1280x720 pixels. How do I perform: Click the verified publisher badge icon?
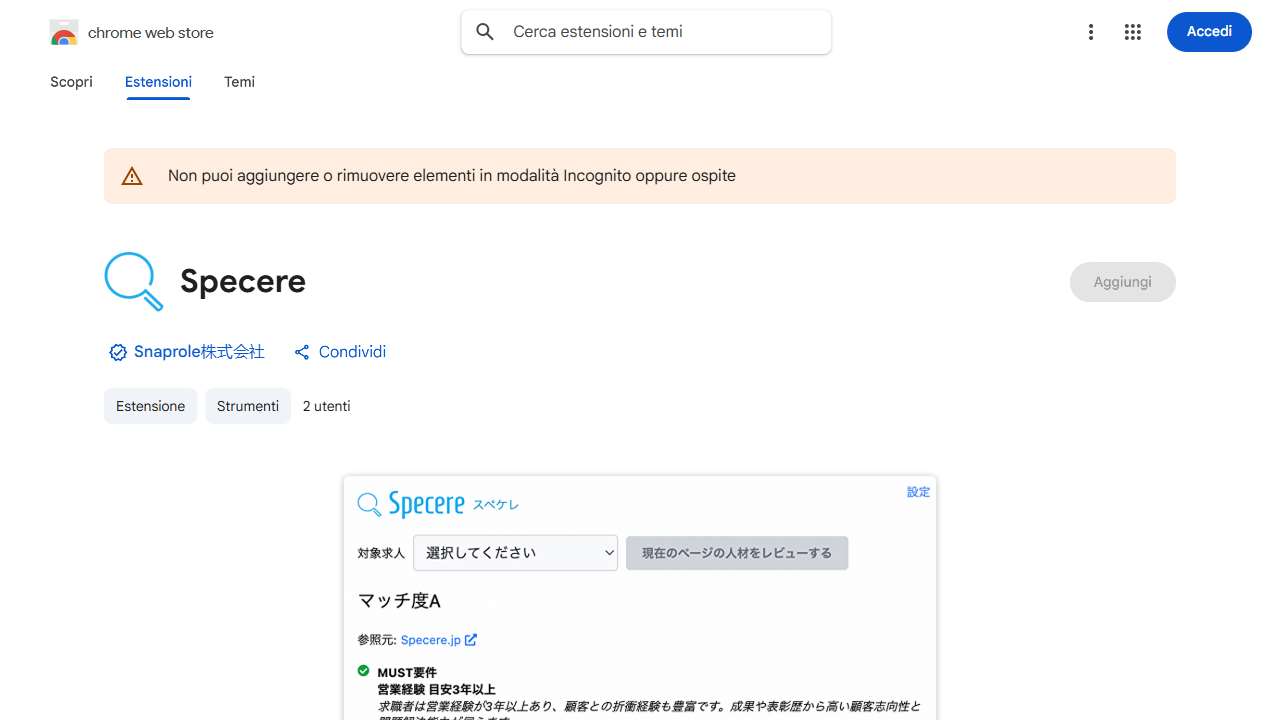point(118,352)
